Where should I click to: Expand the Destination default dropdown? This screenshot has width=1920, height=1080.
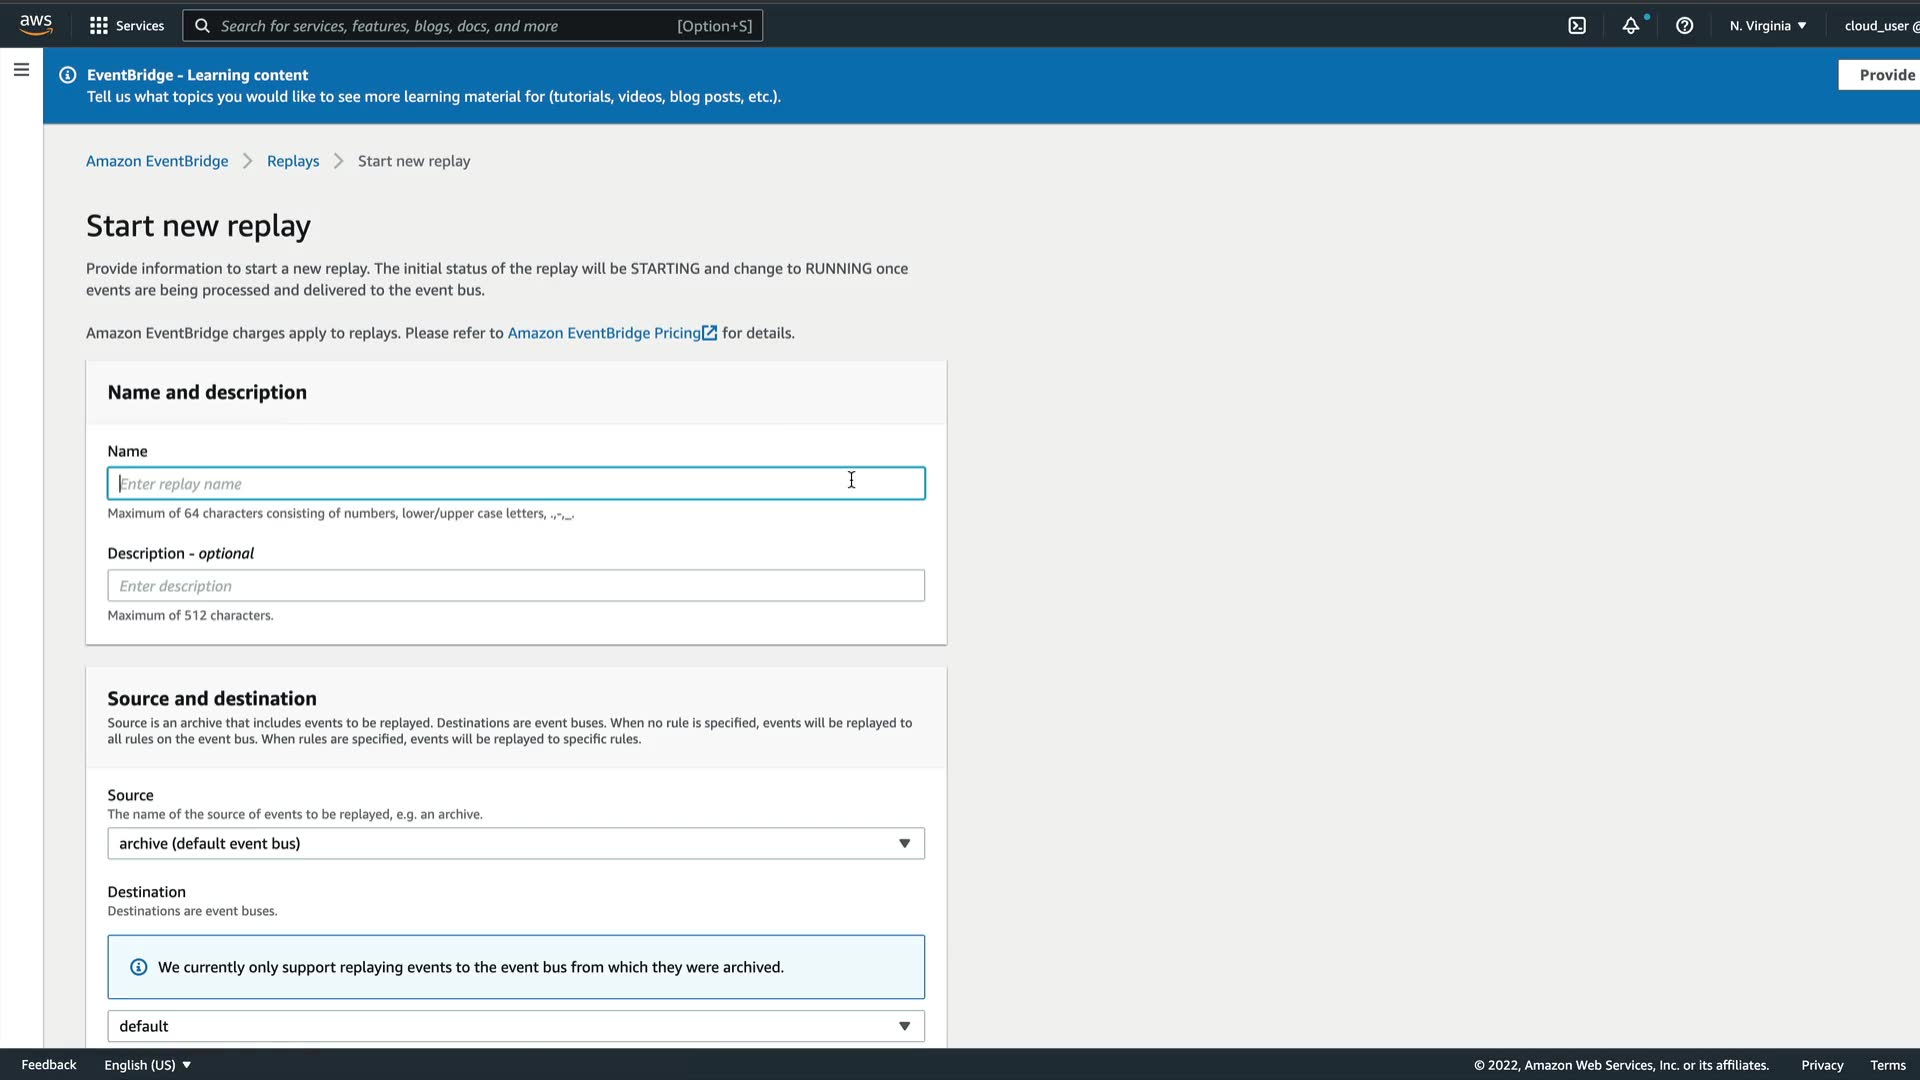516,1026
